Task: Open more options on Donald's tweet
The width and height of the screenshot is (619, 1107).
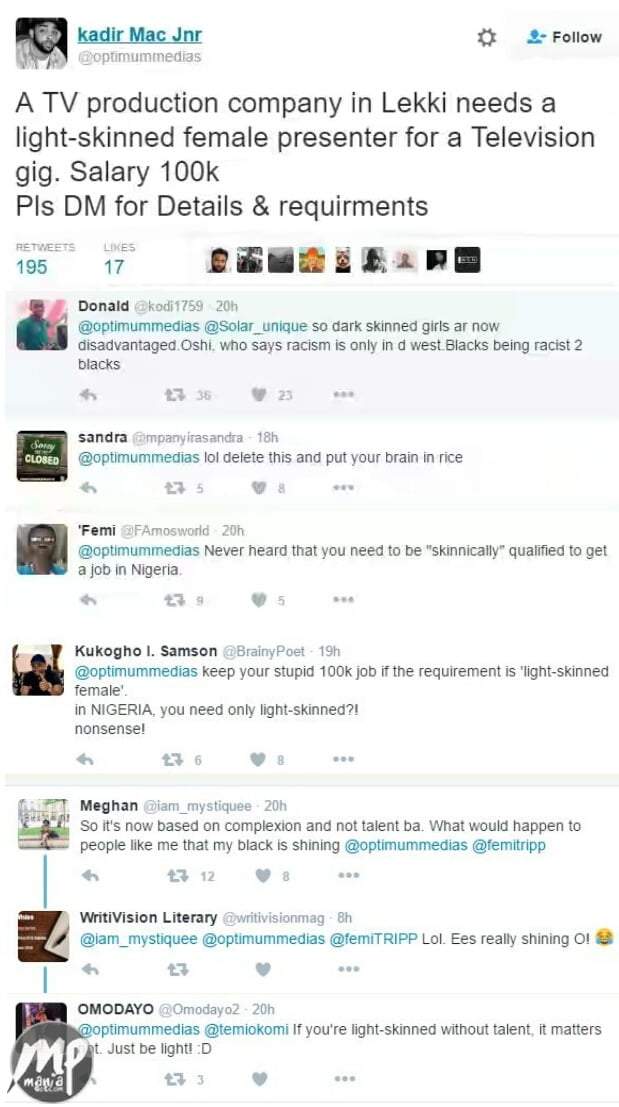Action: click(x=344, y=395)
